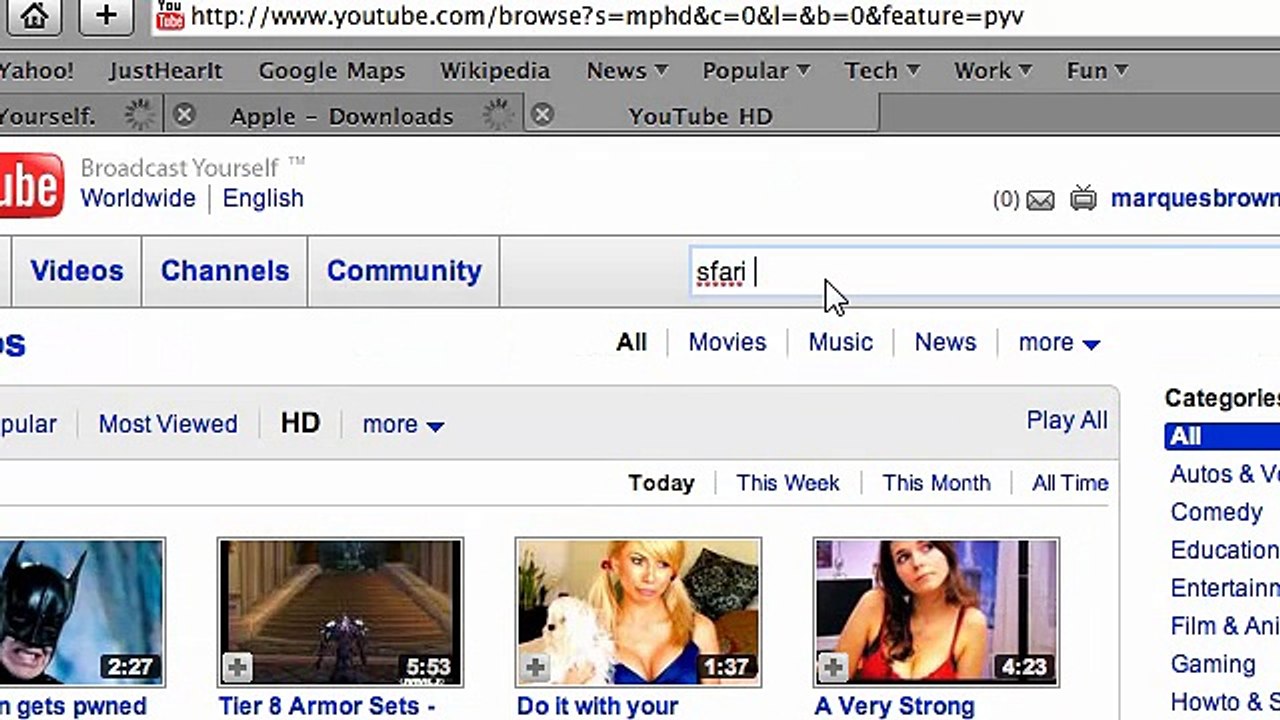
Task: Show videos from This Week
Action: (788, 483)
